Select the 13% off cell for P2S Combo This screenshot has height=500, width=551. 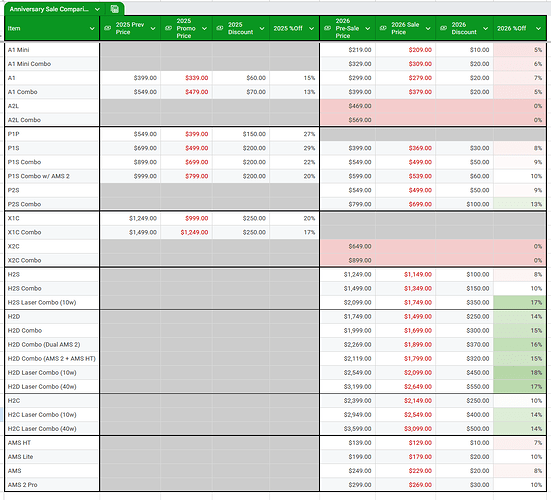[519, 204]
